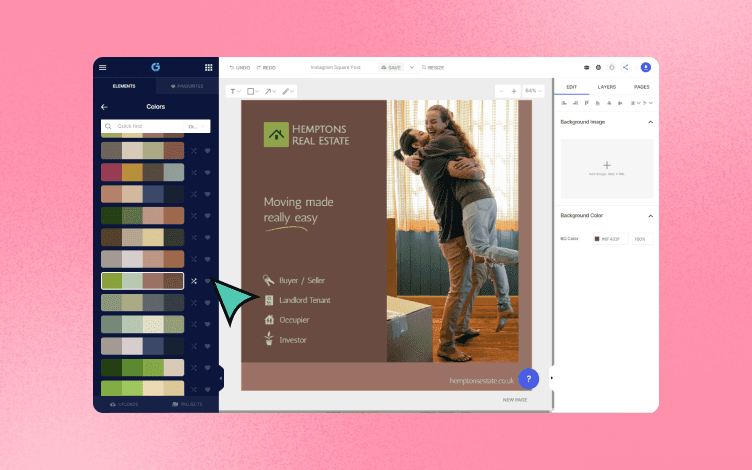Open the apps grid icon

click(x=209, y=68)
